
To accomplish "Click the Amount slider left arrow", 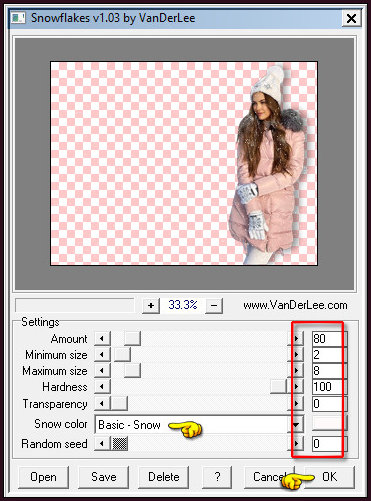I will coord(102,339).
